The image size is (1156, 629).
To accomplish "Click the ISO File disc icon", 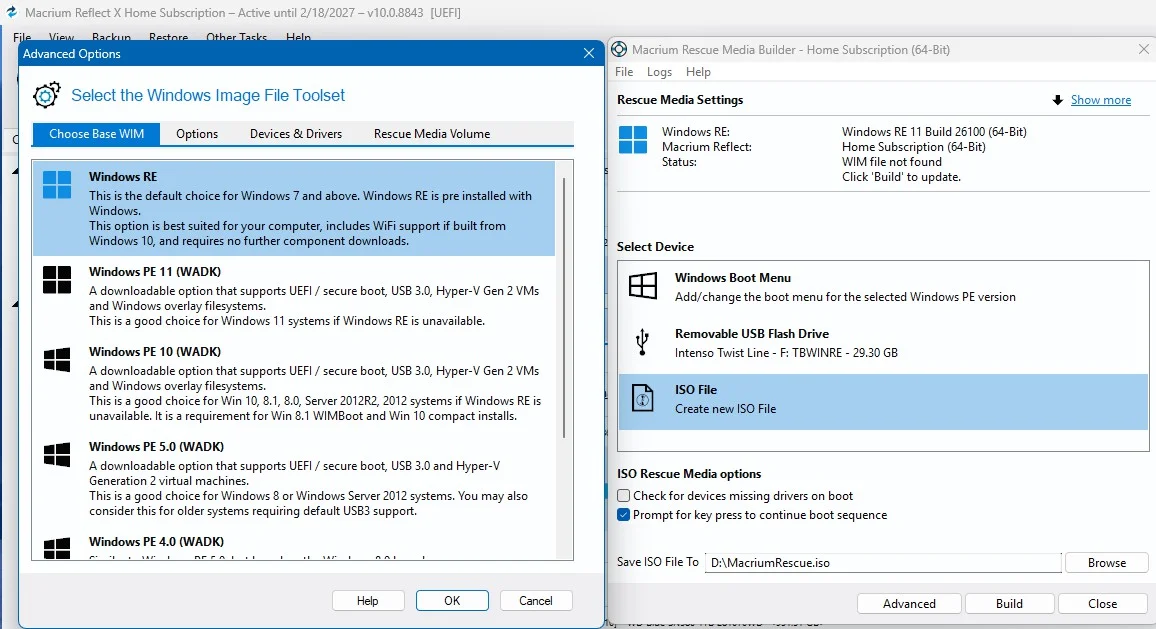I will click(642, 398).
